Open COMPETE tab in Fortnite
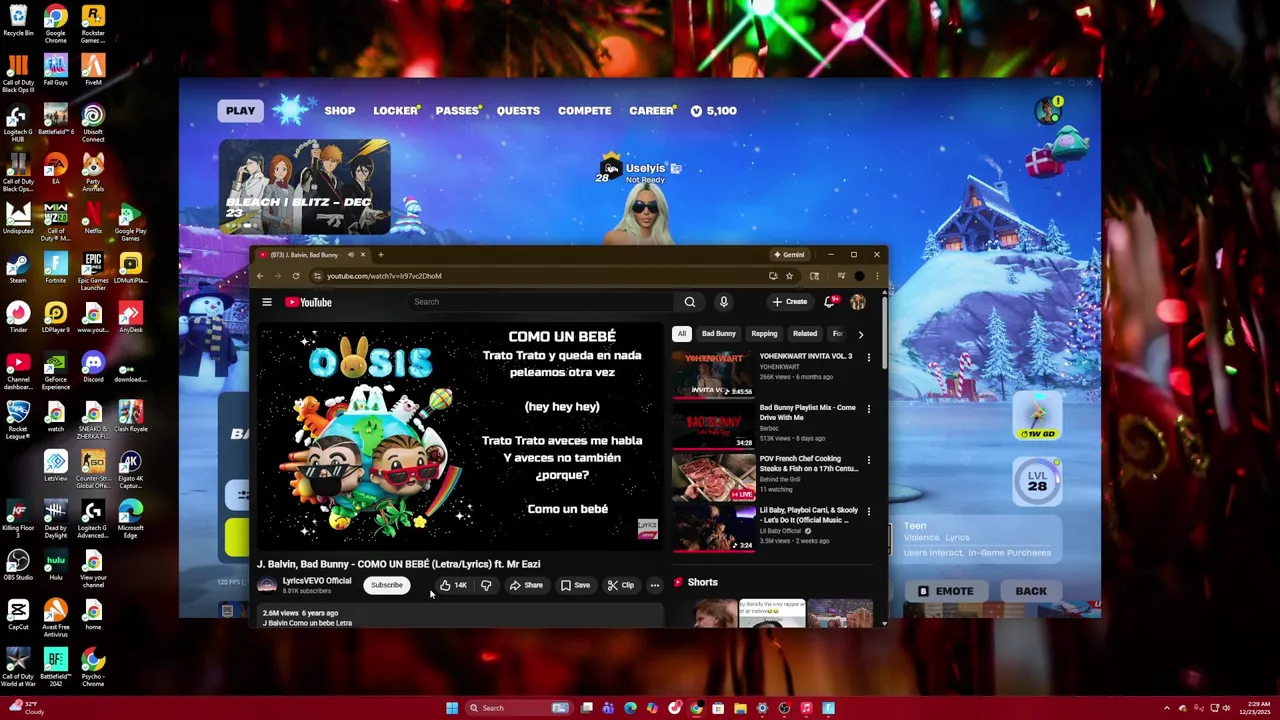 tap(584, 111)
